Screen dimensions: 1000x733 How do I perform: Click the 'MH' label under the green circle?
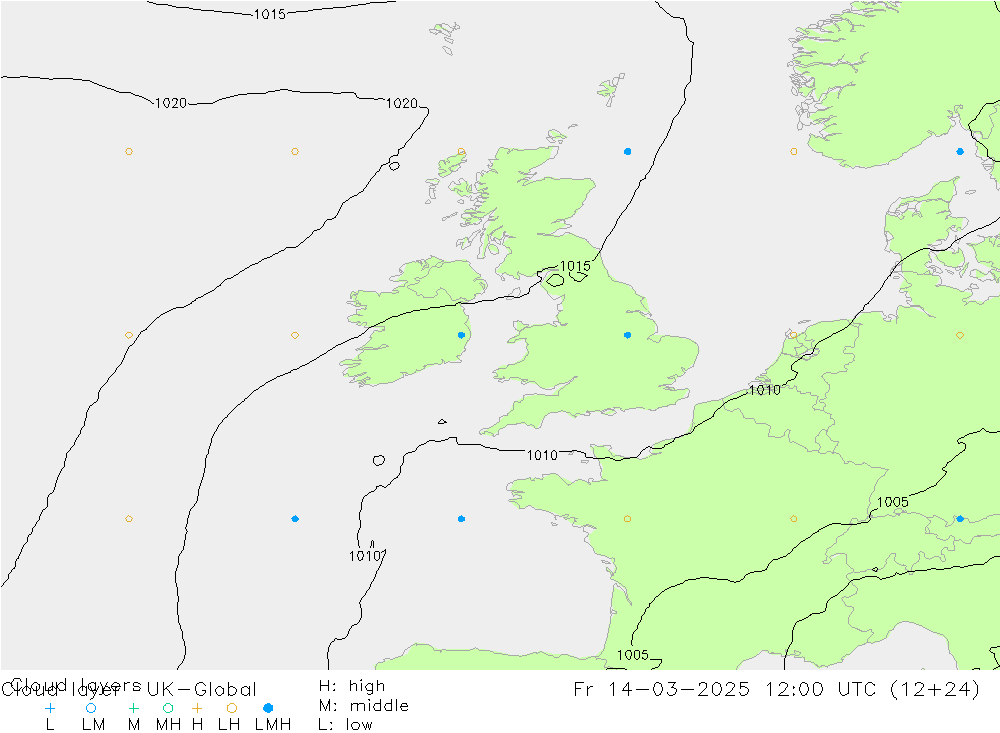(x=168, y=725)
